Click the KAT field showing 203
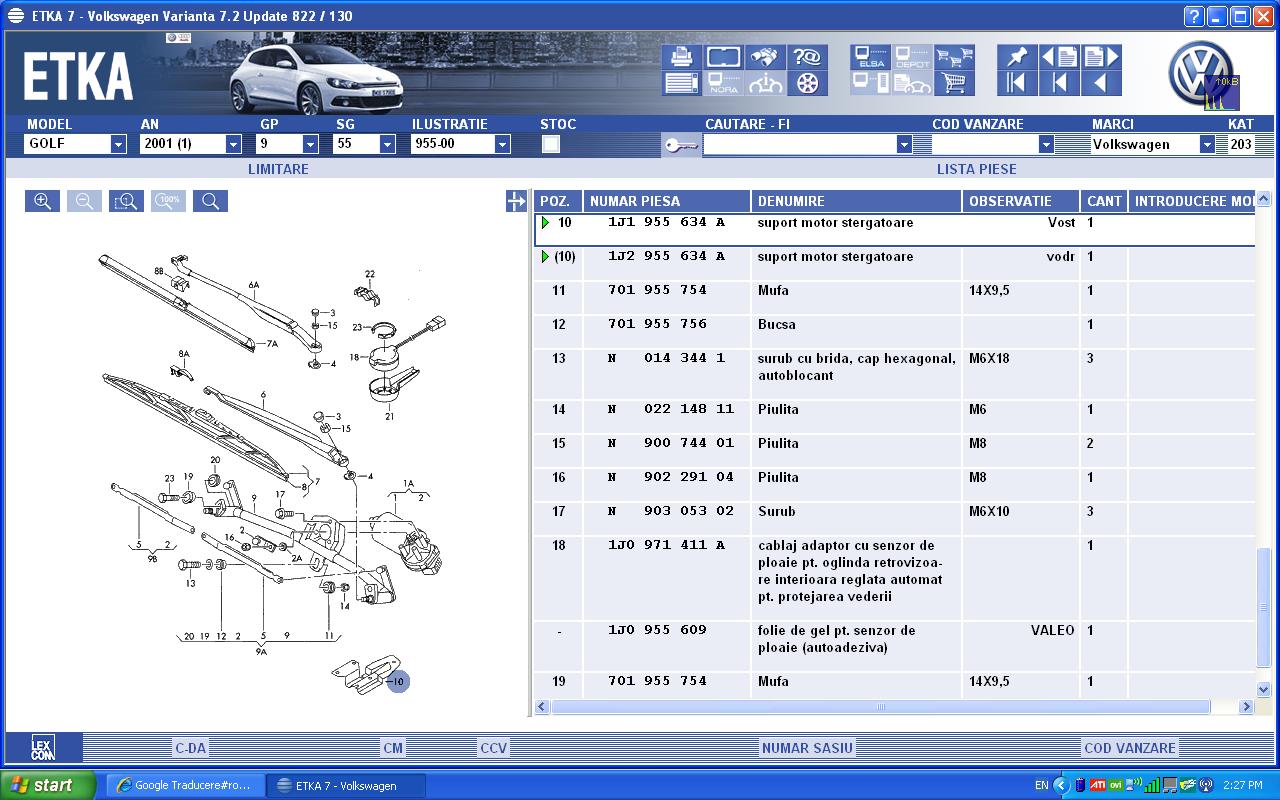This screenshot has height=800, width=1280. pos(1240,145)
